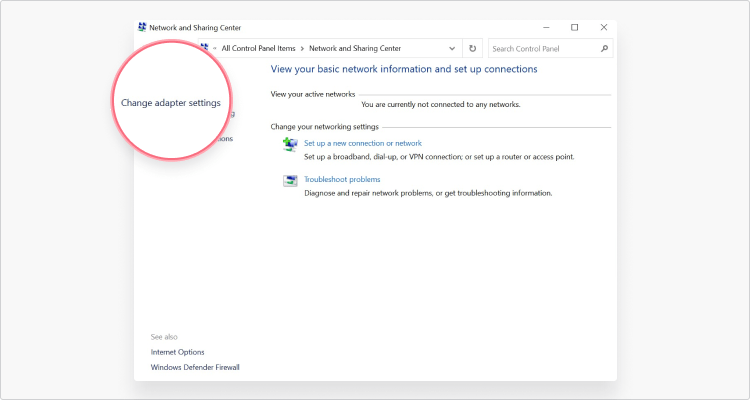Select All Control Panel Items breadcrumb

[x=258, y=48]
